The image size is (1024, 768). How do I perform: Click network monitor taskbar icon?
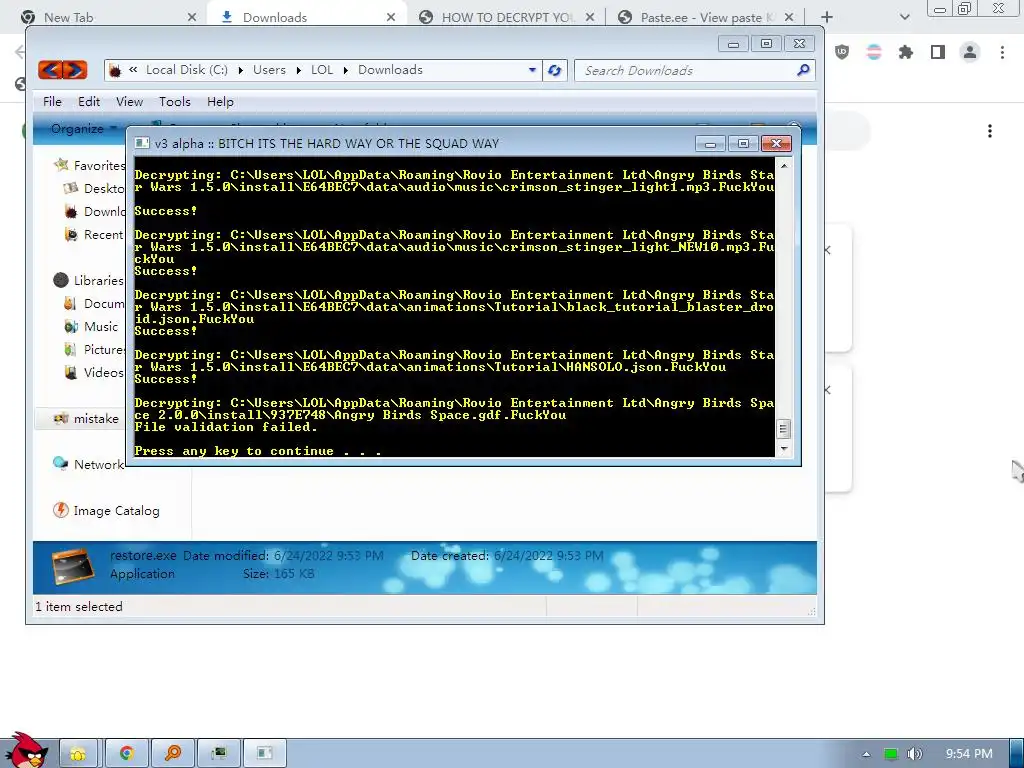219,754
